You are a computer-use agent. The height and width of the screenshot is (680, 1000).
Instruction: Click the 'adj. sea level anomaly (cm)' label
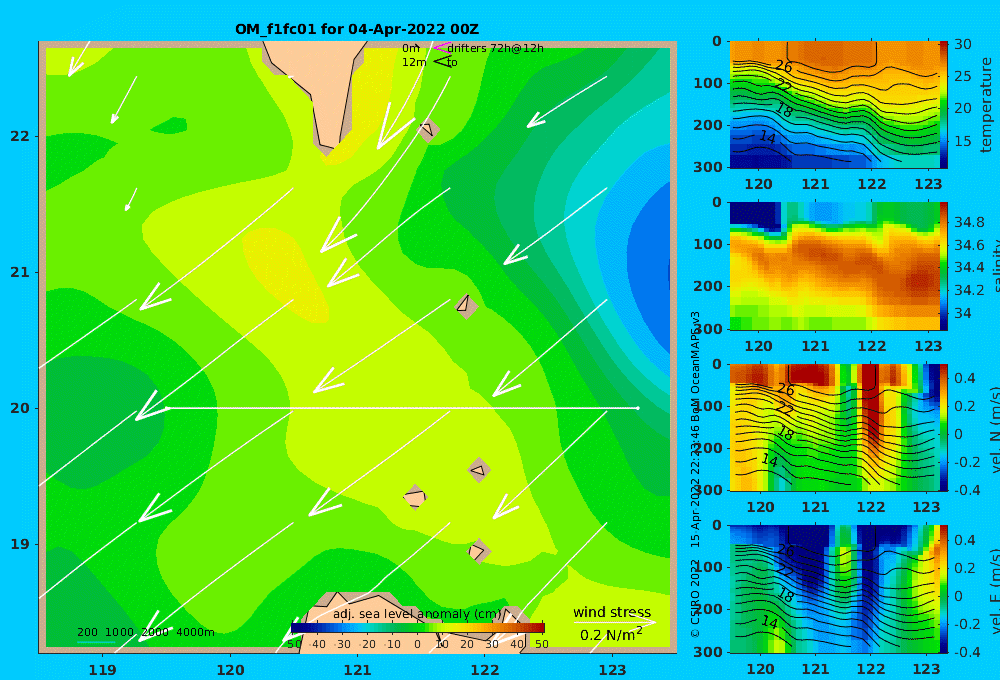click(x=418, y=614)
